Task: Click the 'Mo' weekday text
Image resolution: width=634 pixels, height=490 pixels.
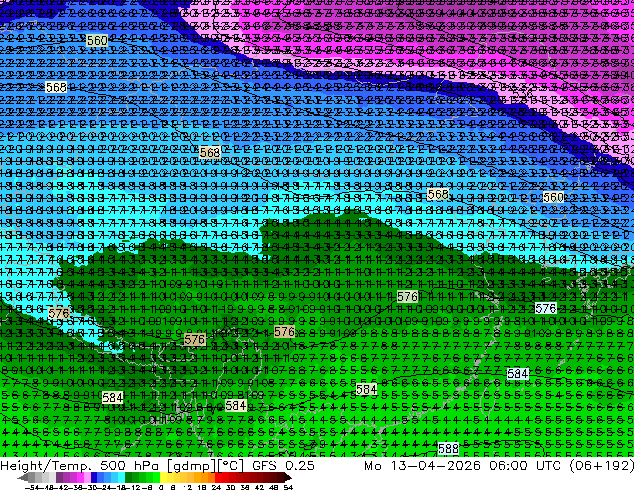Action: (373, 466)
